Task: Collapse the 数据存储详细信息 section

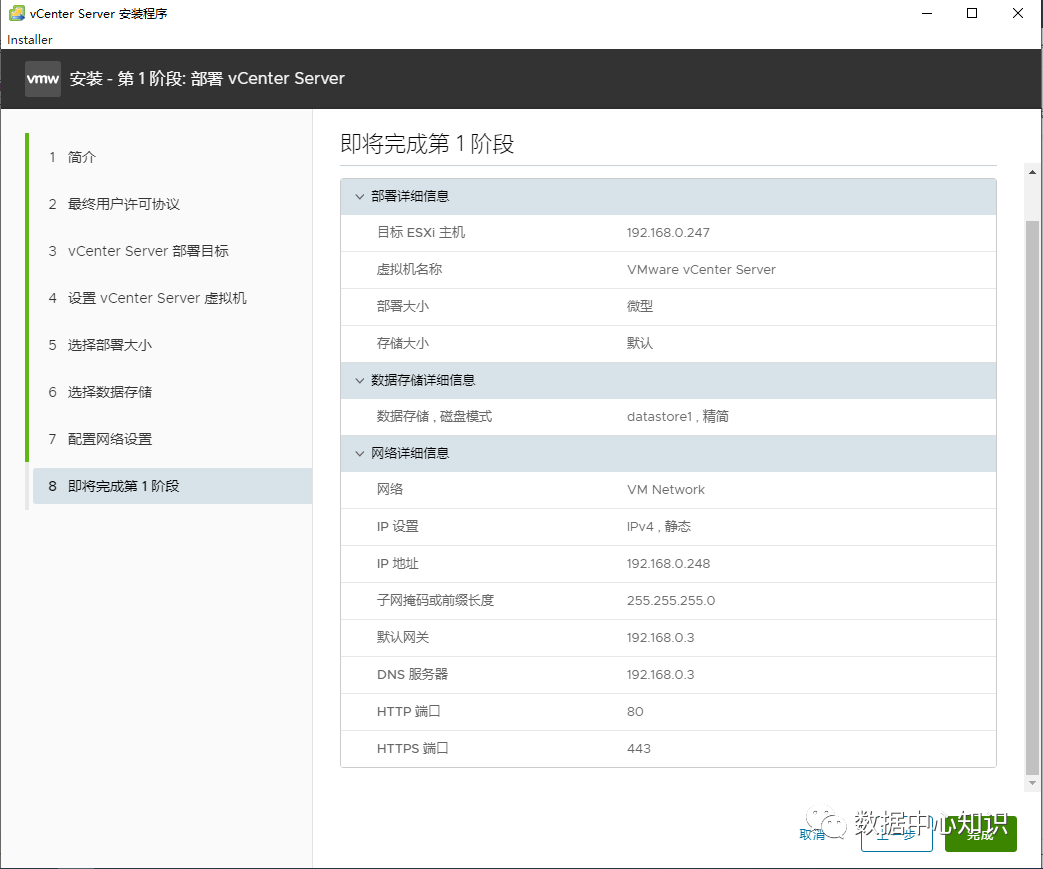Action: tap(359, 381)
